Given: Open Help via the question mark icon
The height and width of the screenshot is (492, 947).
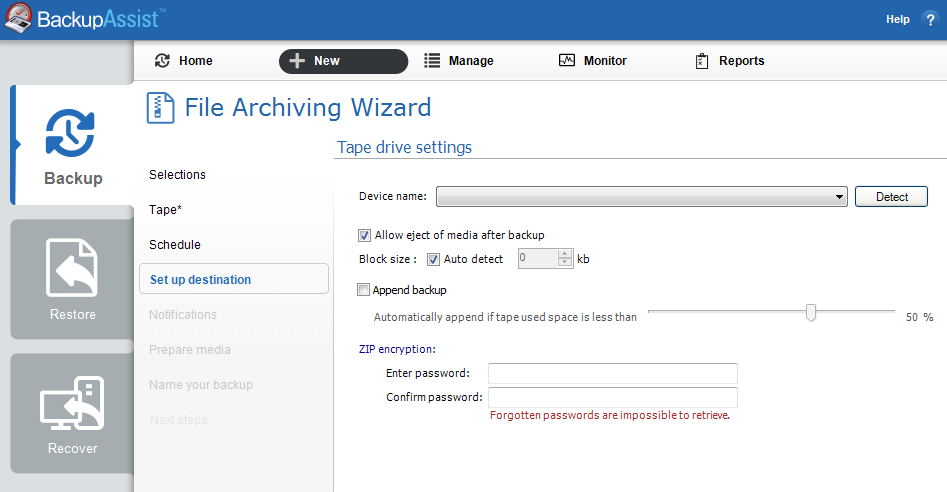Looking at the screenshot, I should click(930, 19).
